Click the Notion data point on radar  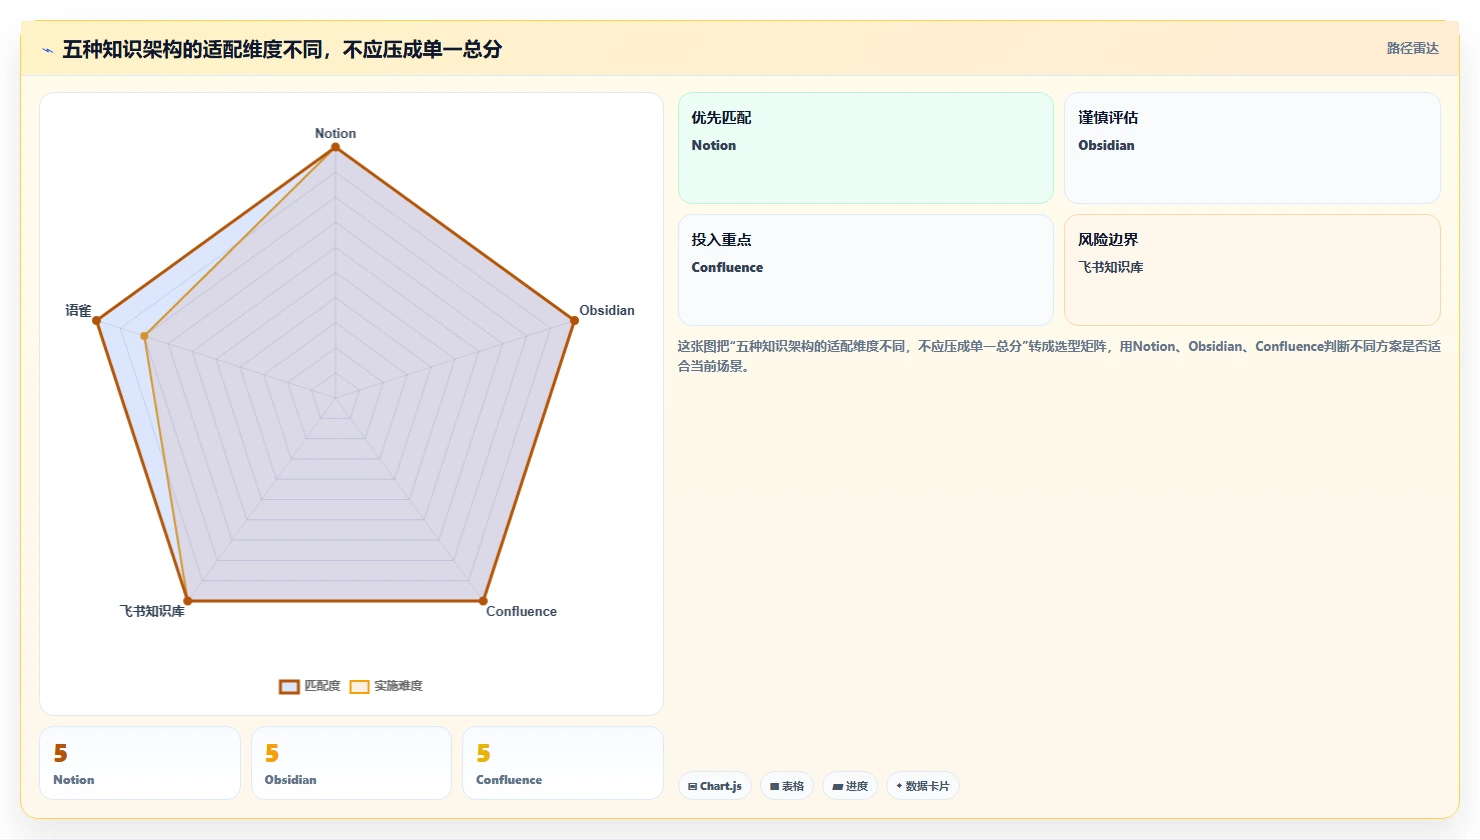click(x=335, y=147)
